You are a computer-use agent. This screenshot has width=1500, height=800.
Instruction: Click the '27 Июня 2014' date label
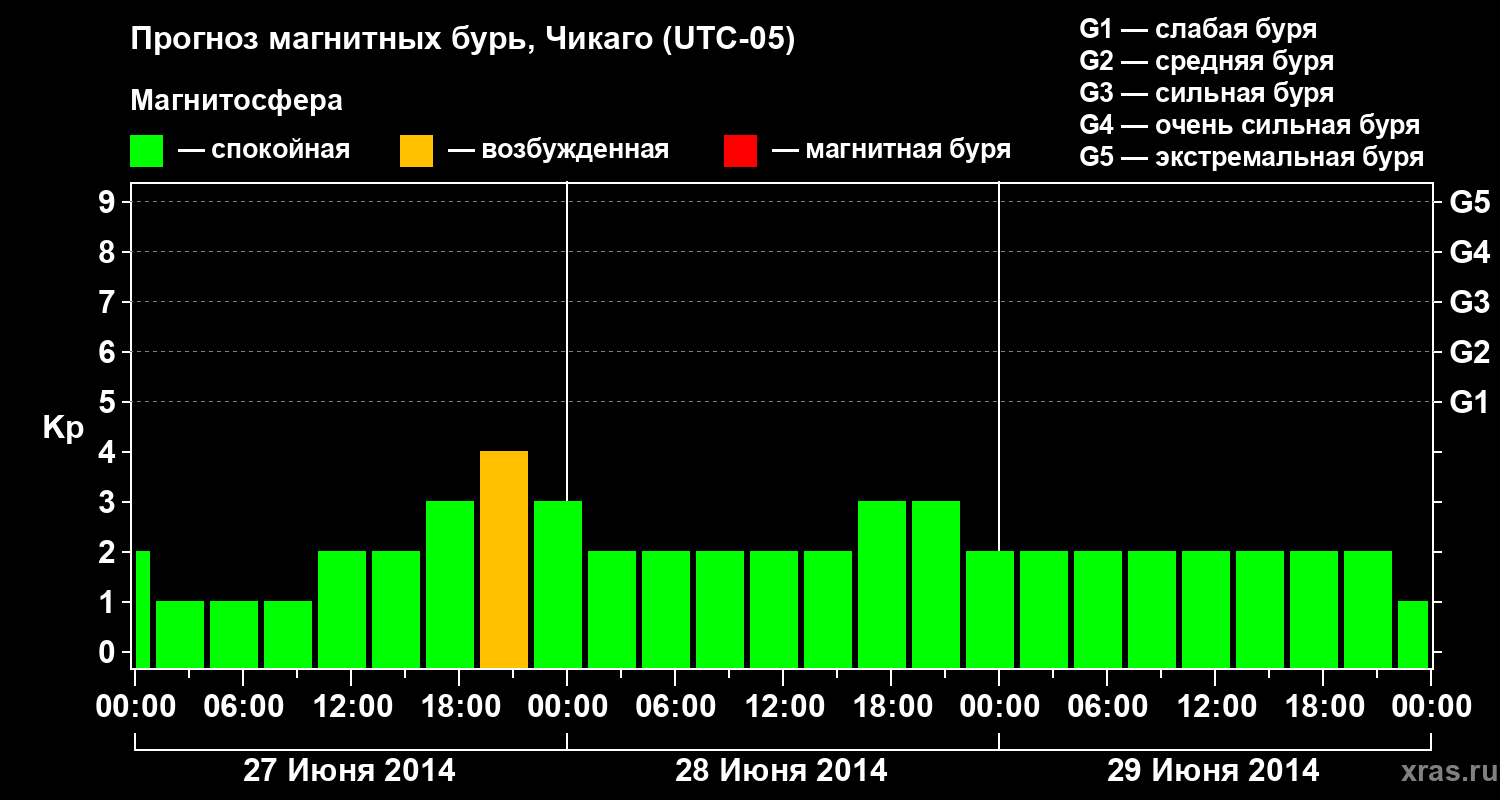point(350,771)
